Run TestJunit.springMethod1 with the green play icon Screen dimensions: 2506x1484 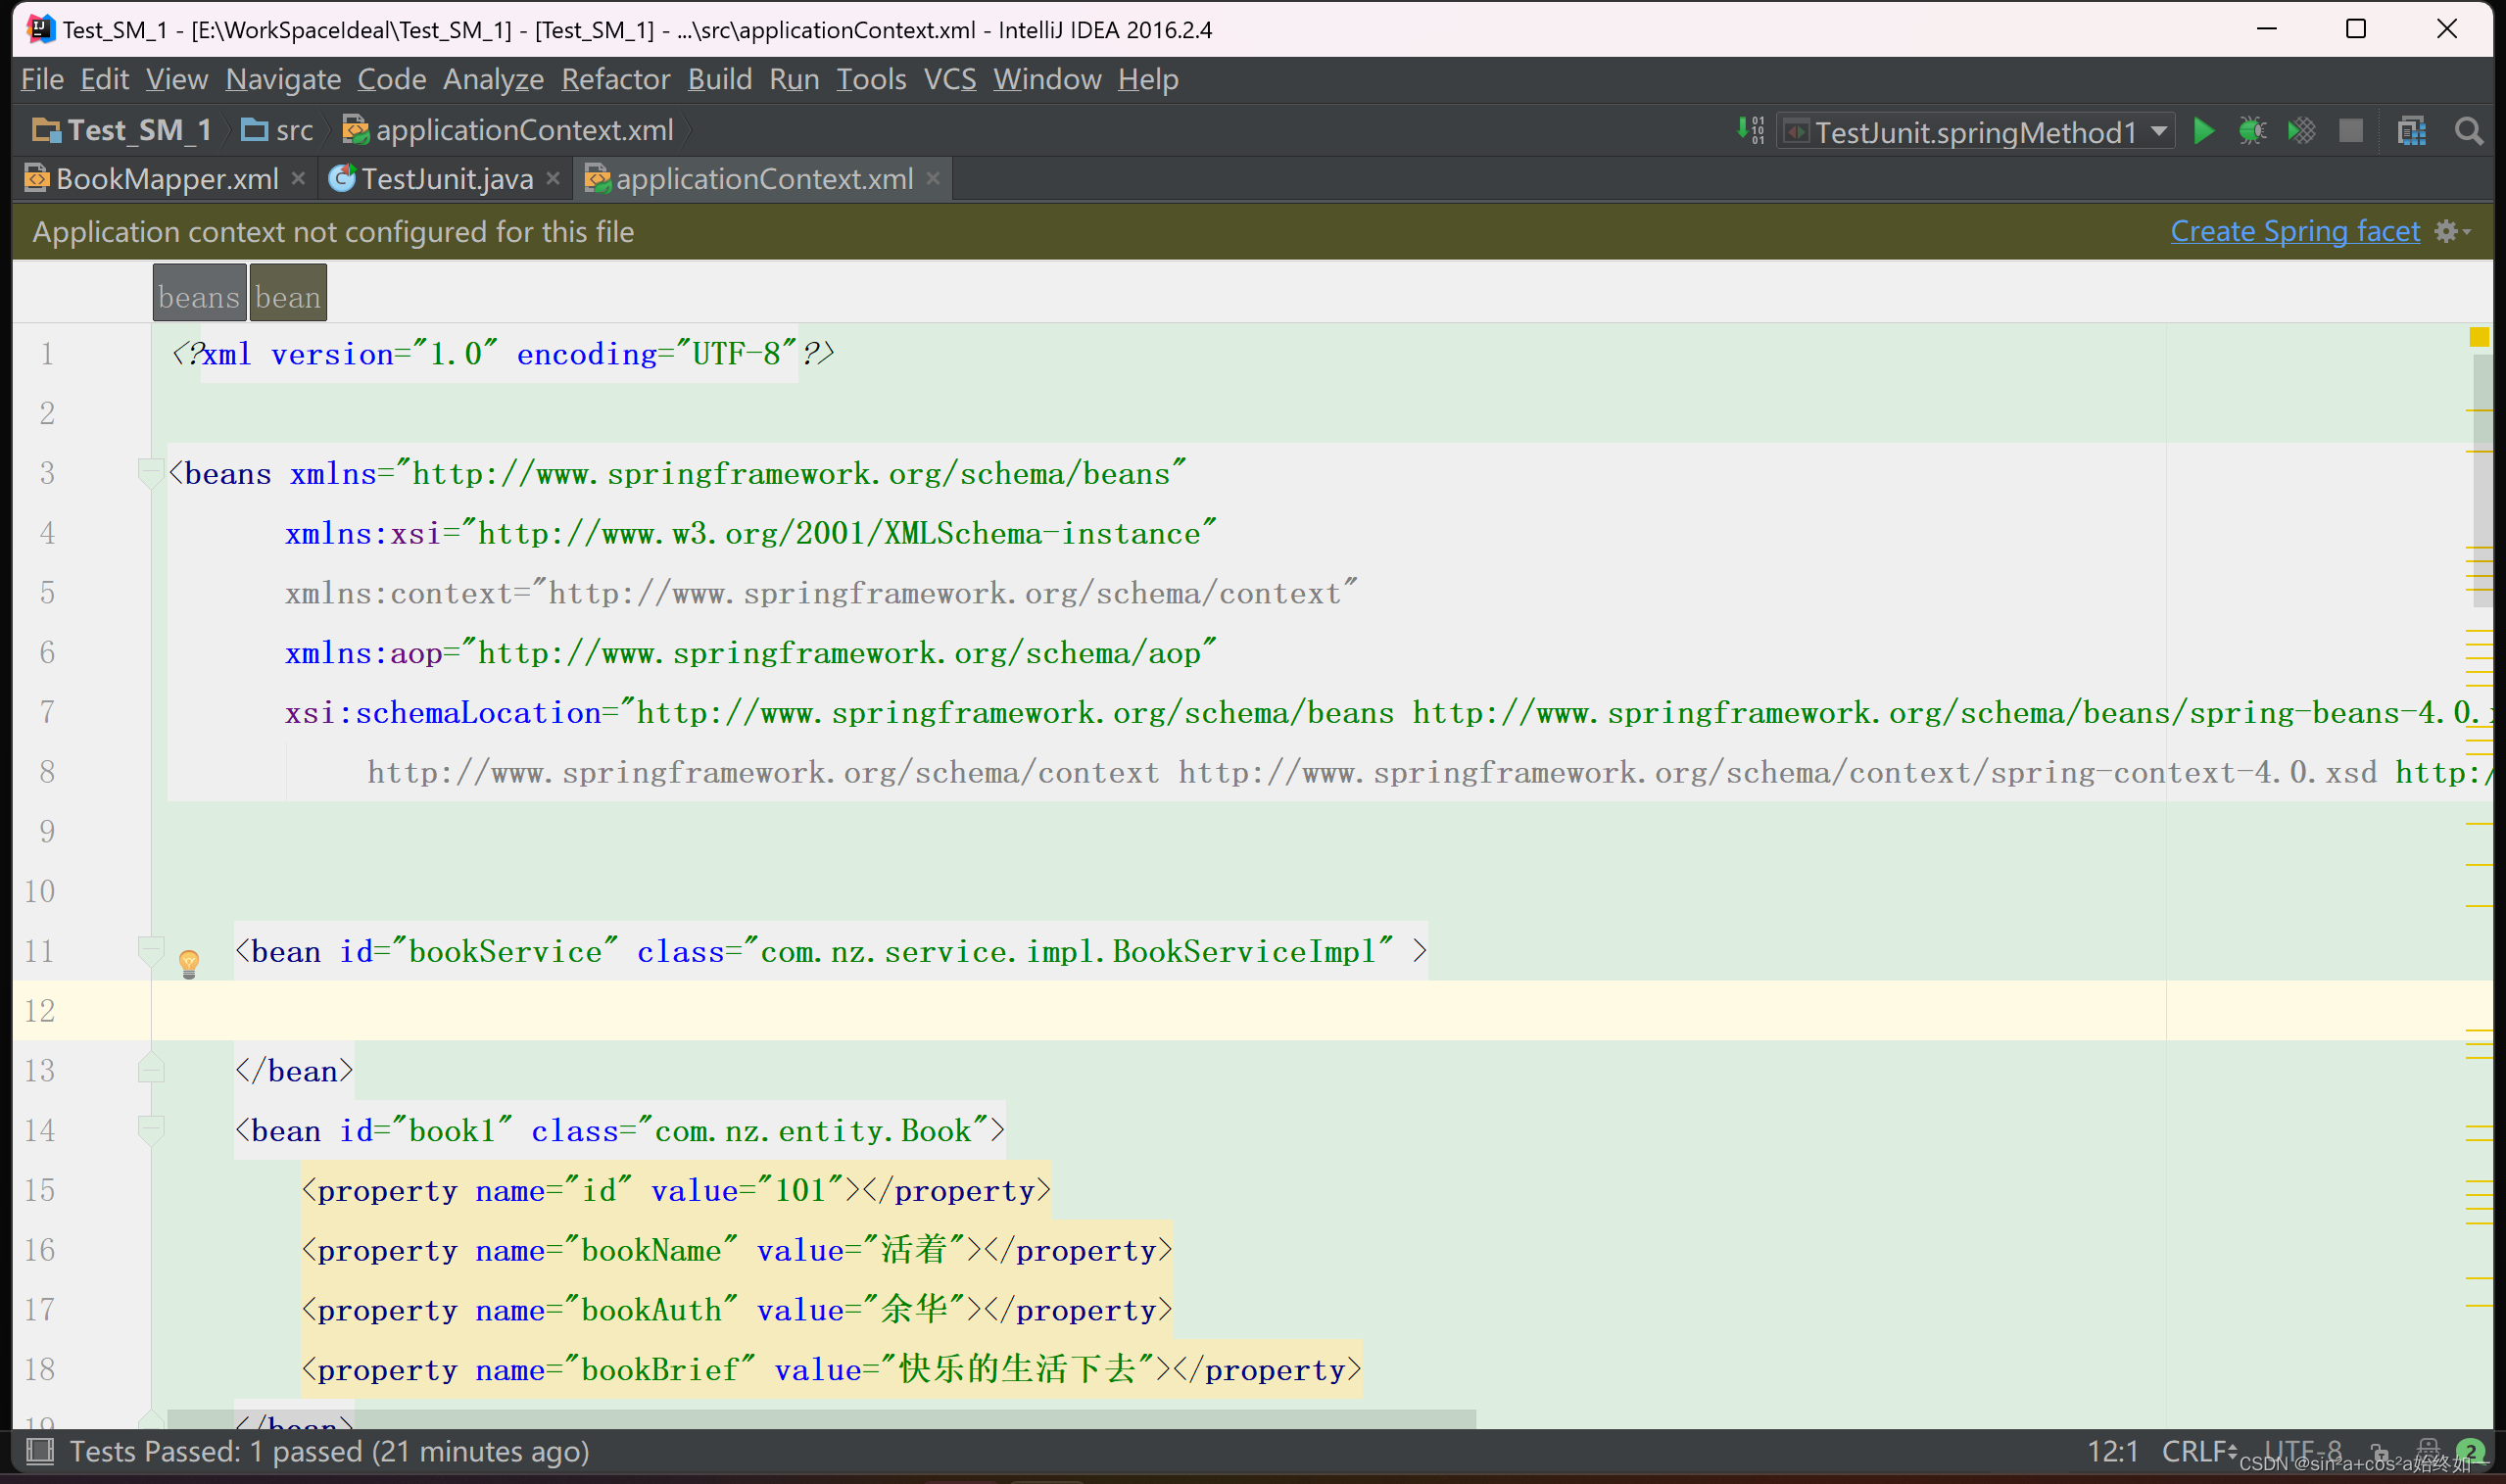(x=2203, y=131)
